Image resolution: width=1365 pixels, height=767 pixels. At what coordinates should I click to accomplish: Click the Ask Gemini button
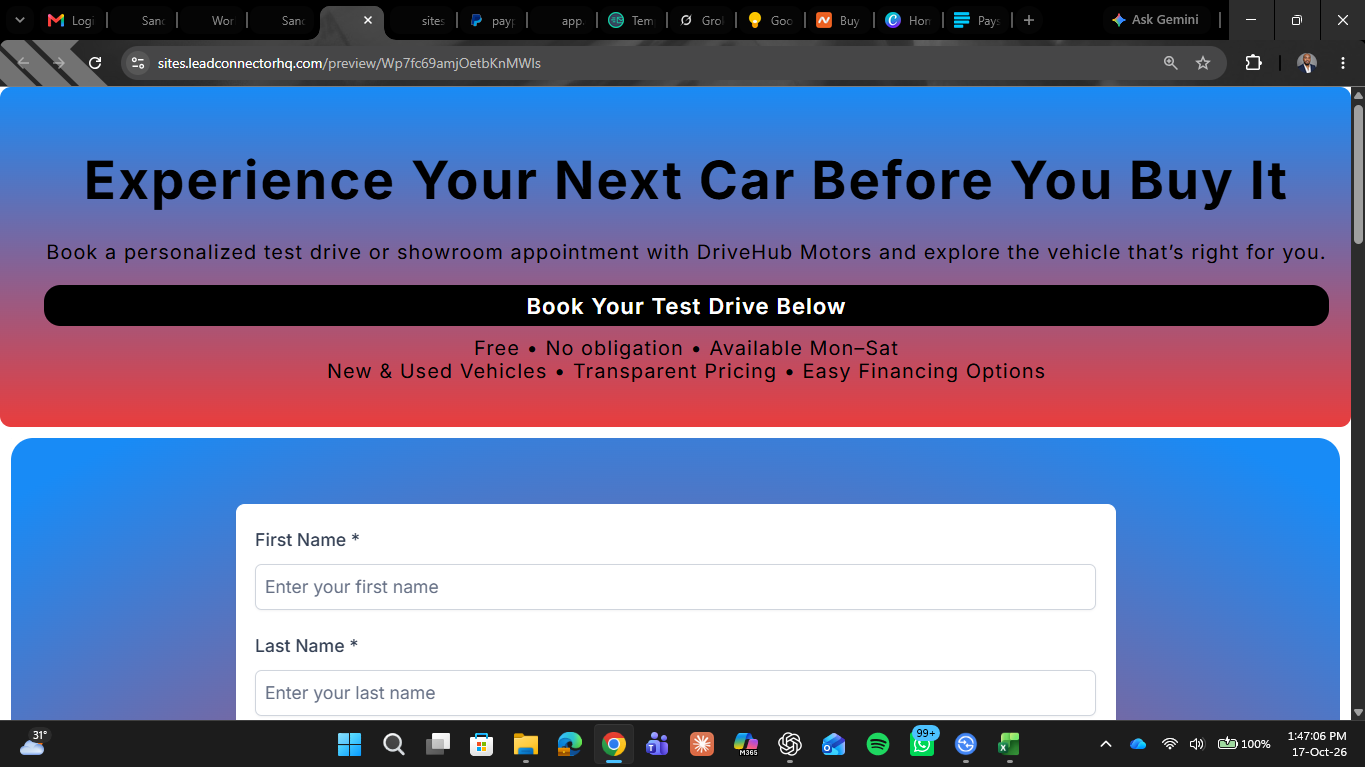pyautogui.click(x=1155, y=20)
